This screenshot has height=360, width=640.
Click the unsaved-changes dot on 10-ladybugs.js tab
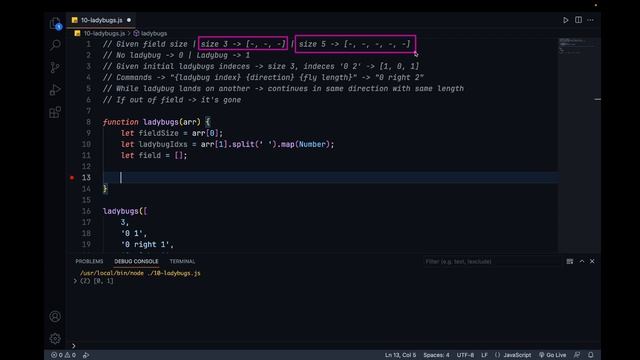[x=129, y=20]
